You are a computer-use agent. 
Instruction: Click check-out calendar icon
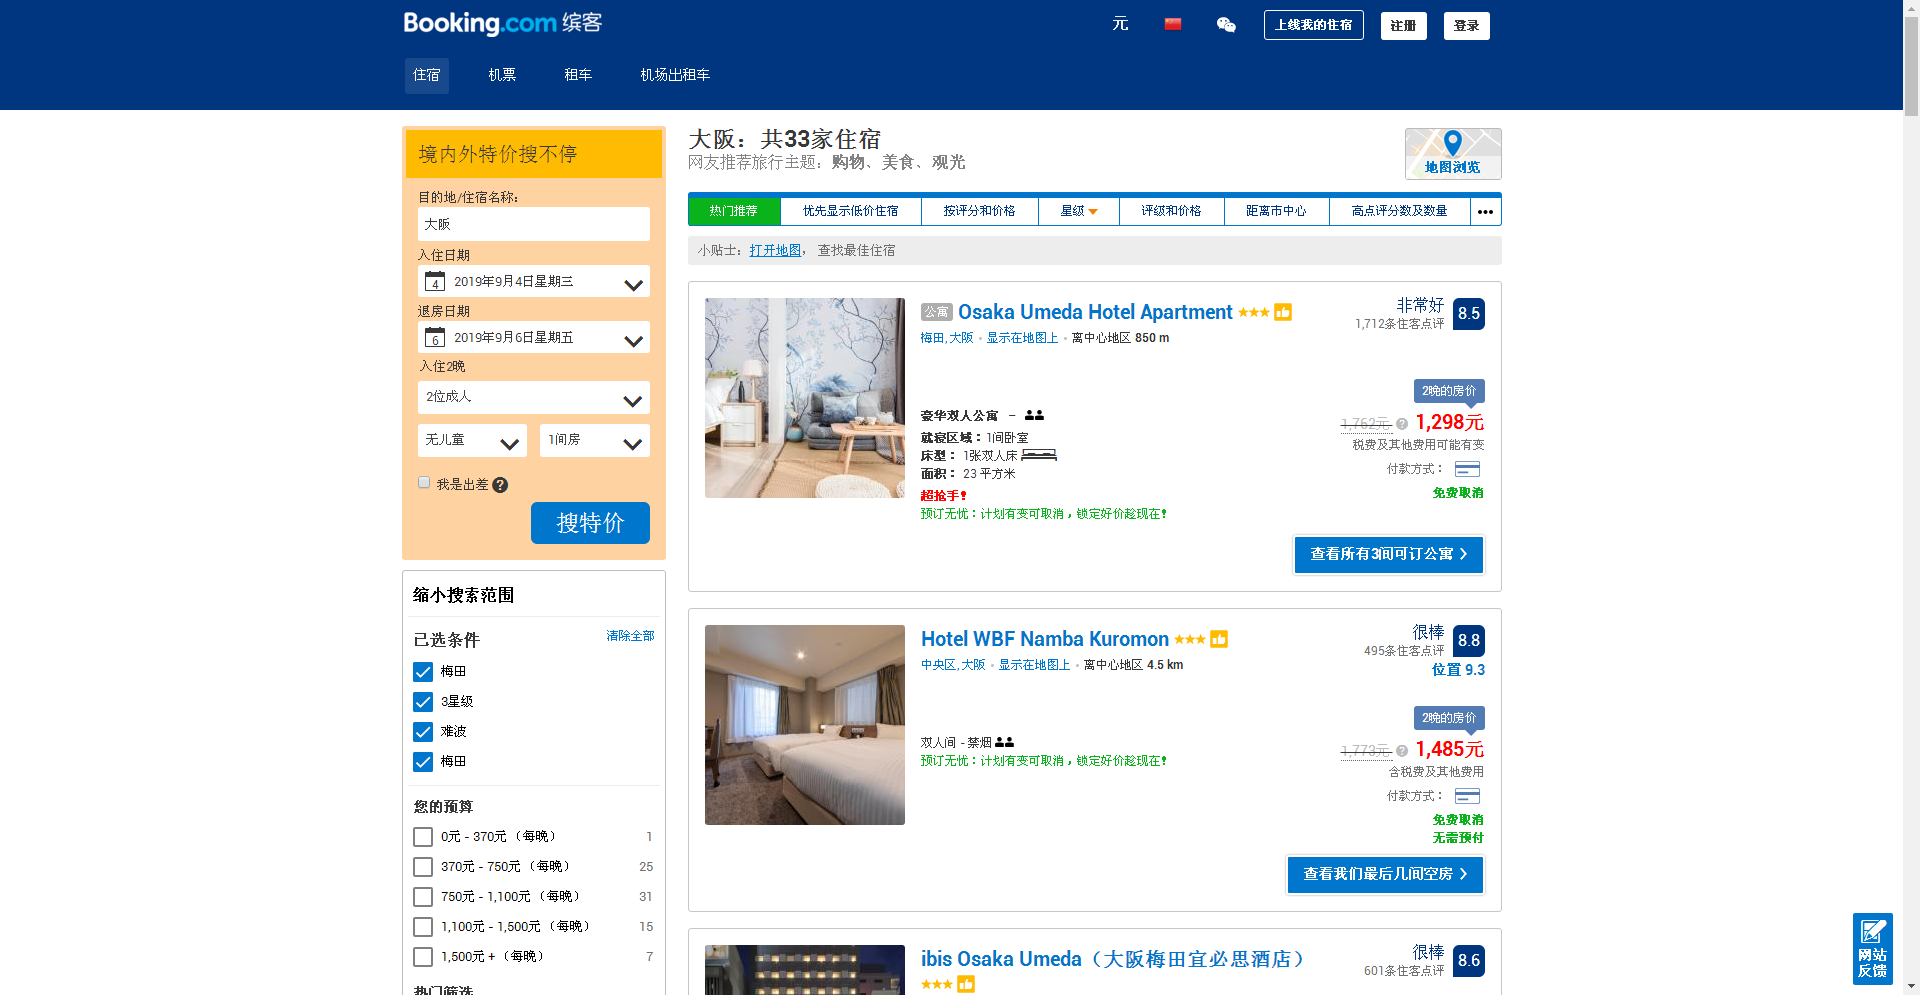pyautogui.click(x=435, y=337)
